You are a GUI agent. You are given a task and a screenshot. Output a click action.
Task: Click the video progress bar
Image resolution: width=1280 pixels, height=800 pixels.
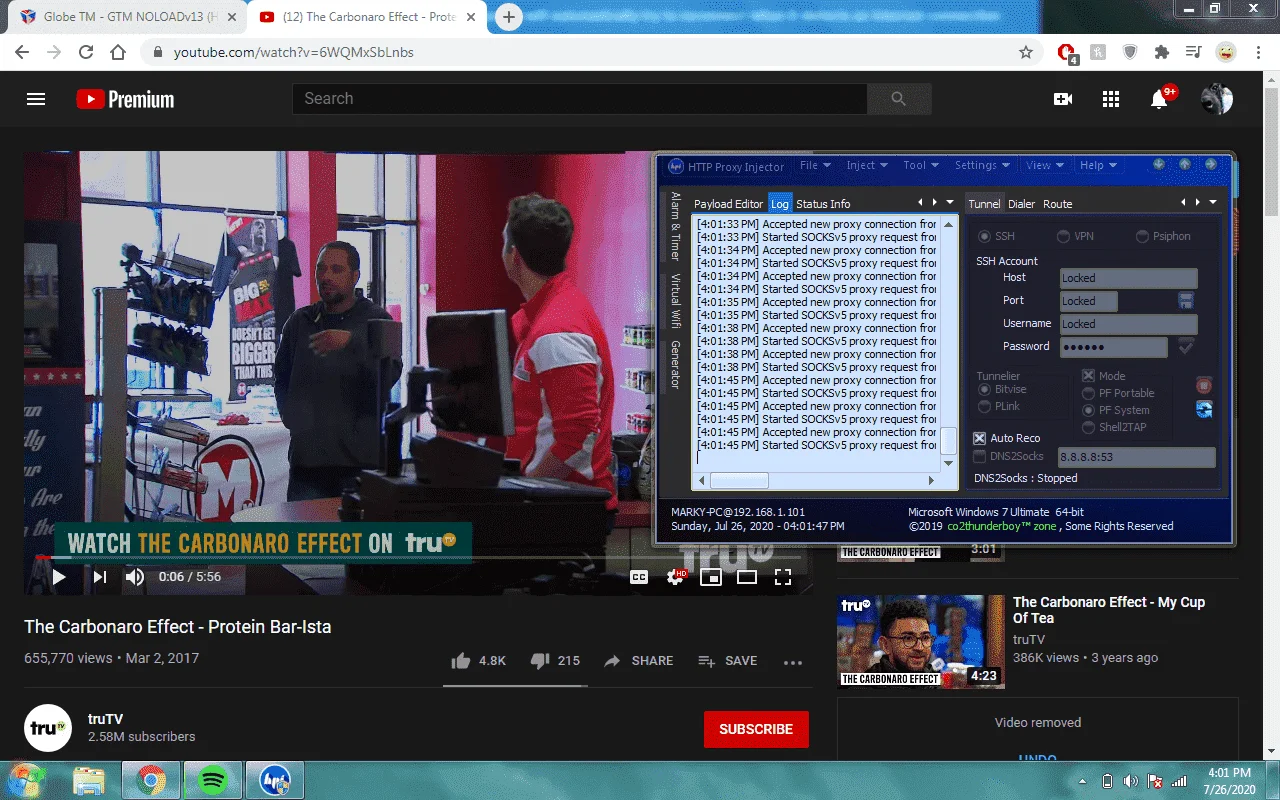click(x=418, y=557)
